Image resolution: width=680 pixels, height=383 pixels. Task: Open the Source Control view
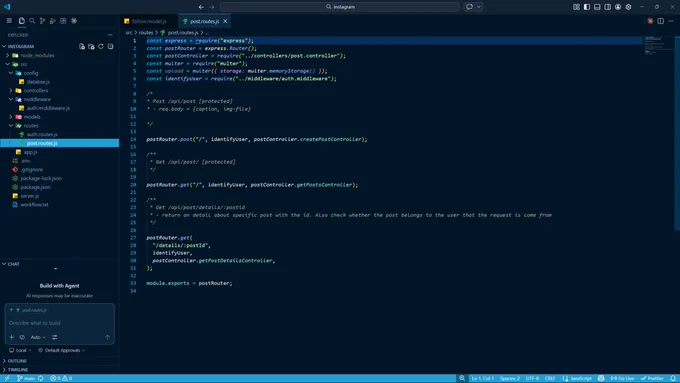coord(42,21)
